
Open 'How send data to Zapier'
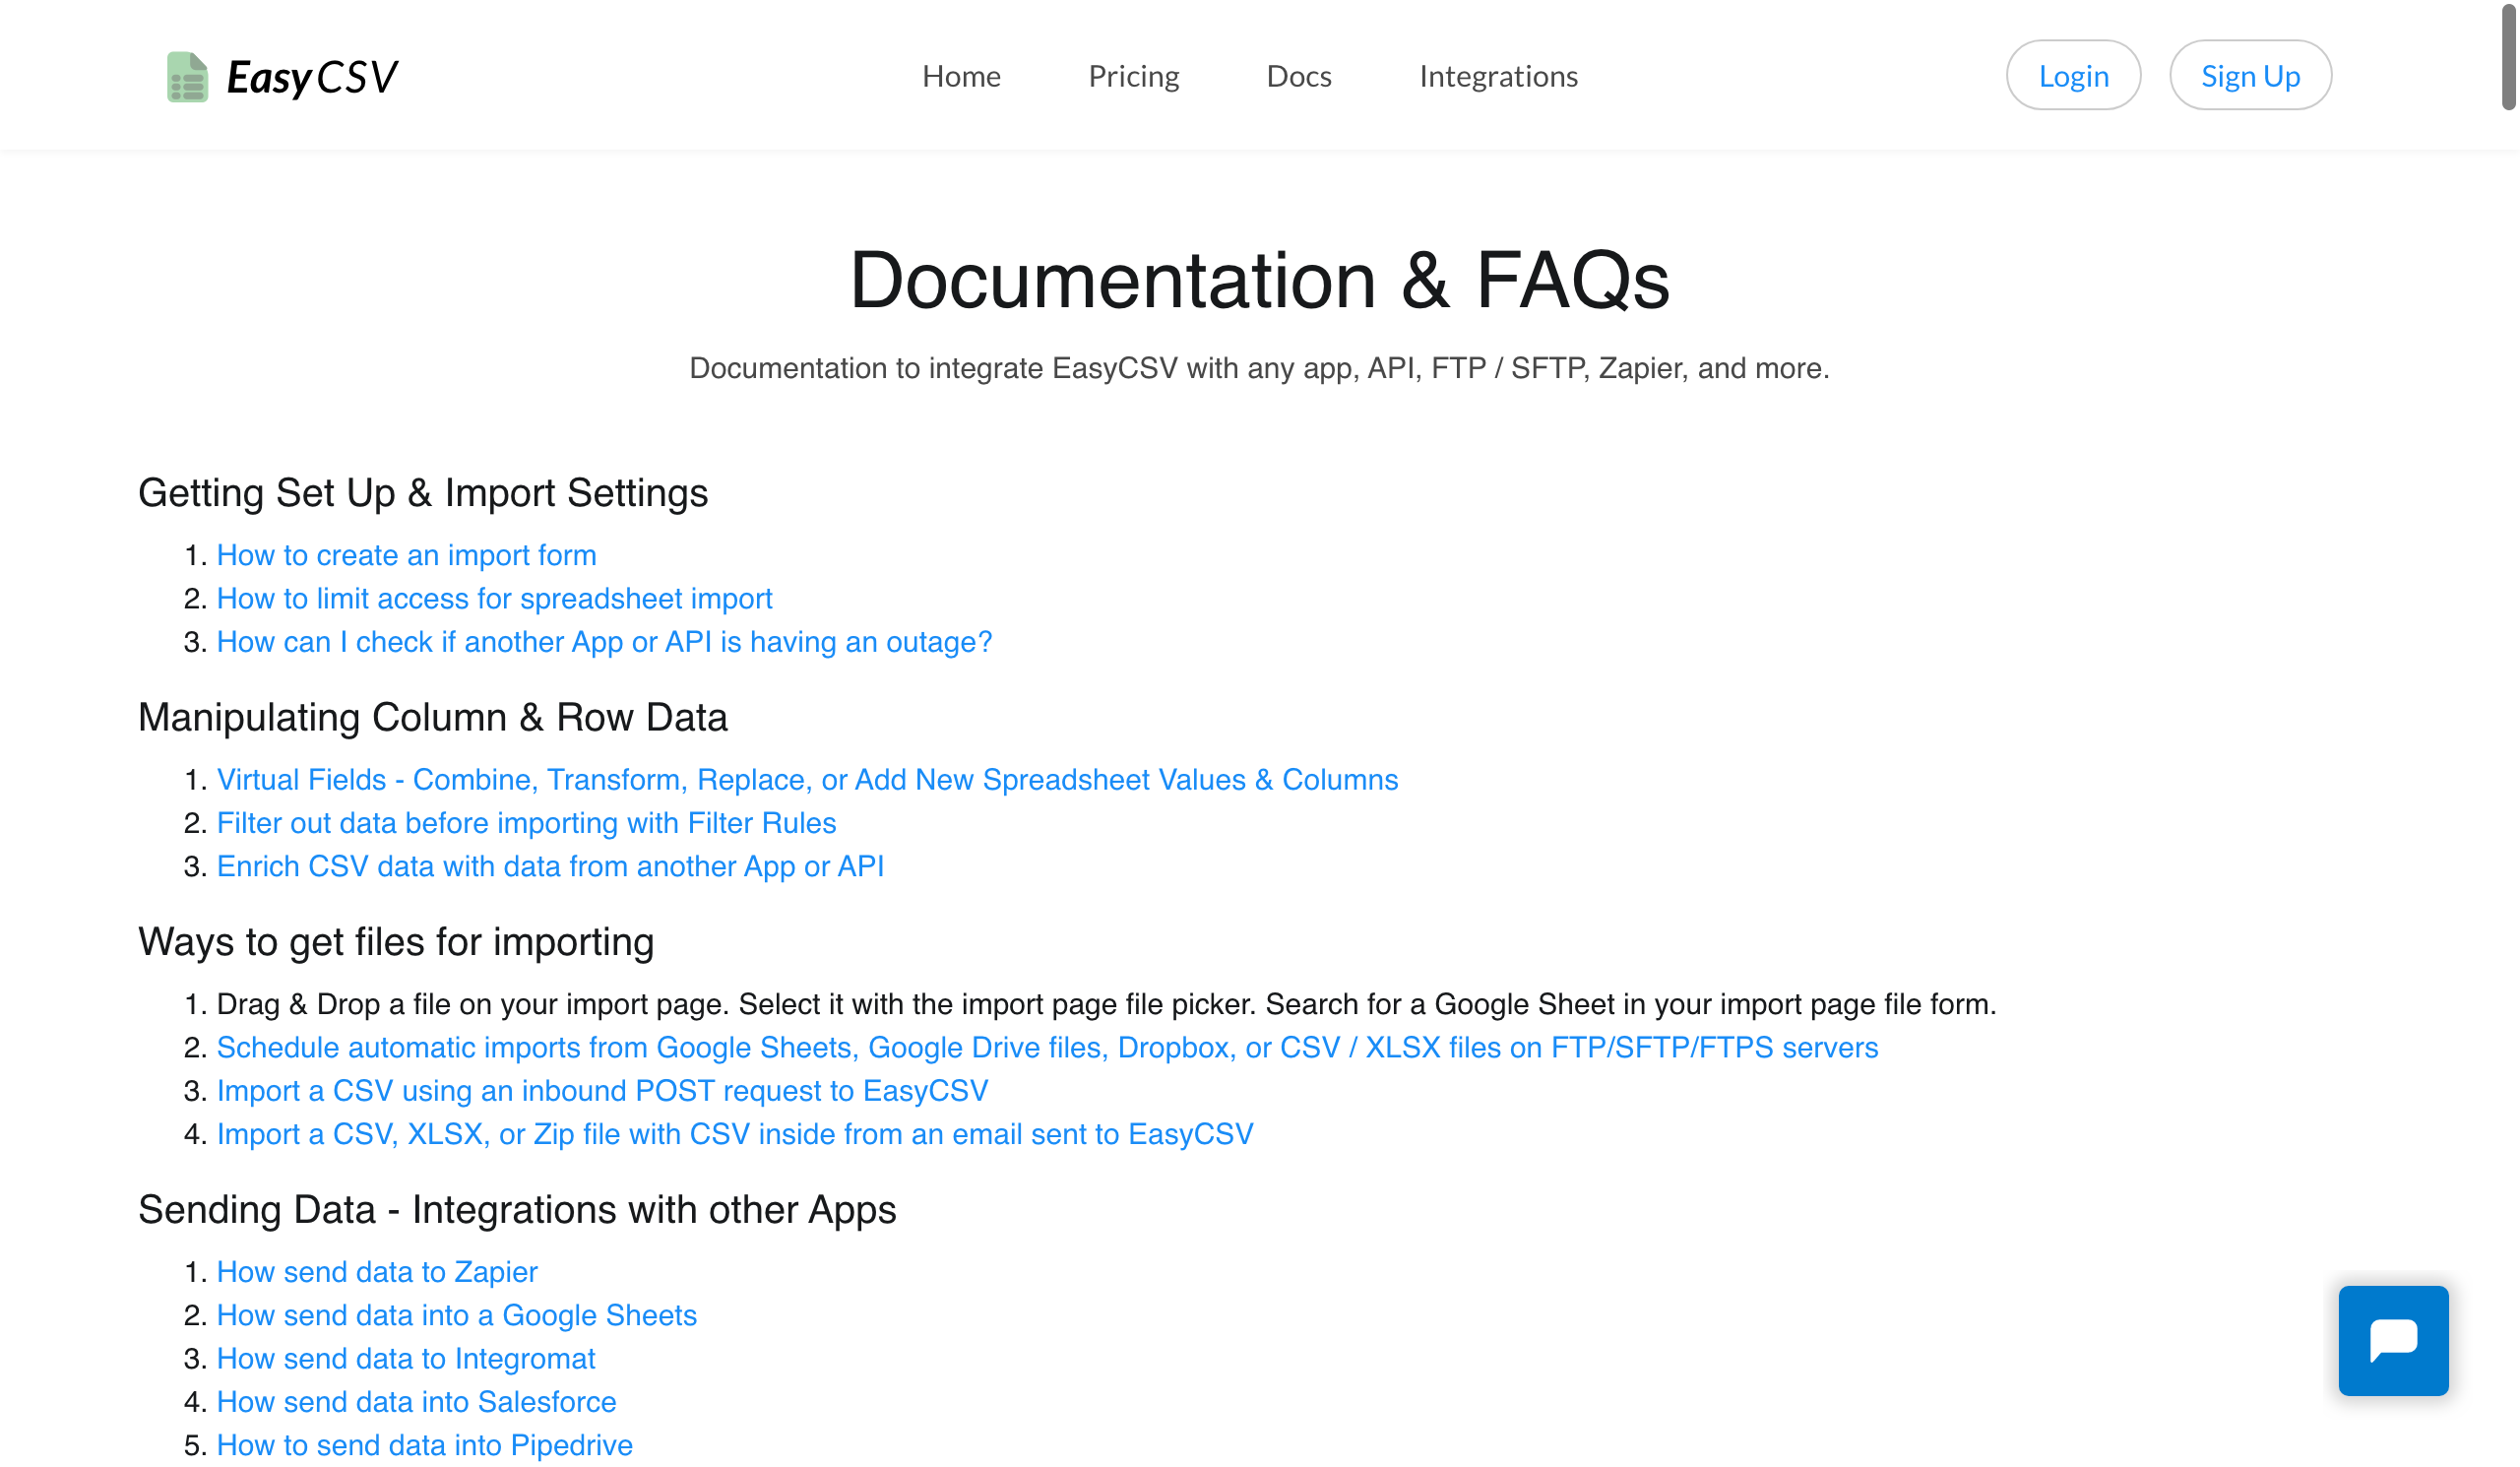coord(377,1271)
